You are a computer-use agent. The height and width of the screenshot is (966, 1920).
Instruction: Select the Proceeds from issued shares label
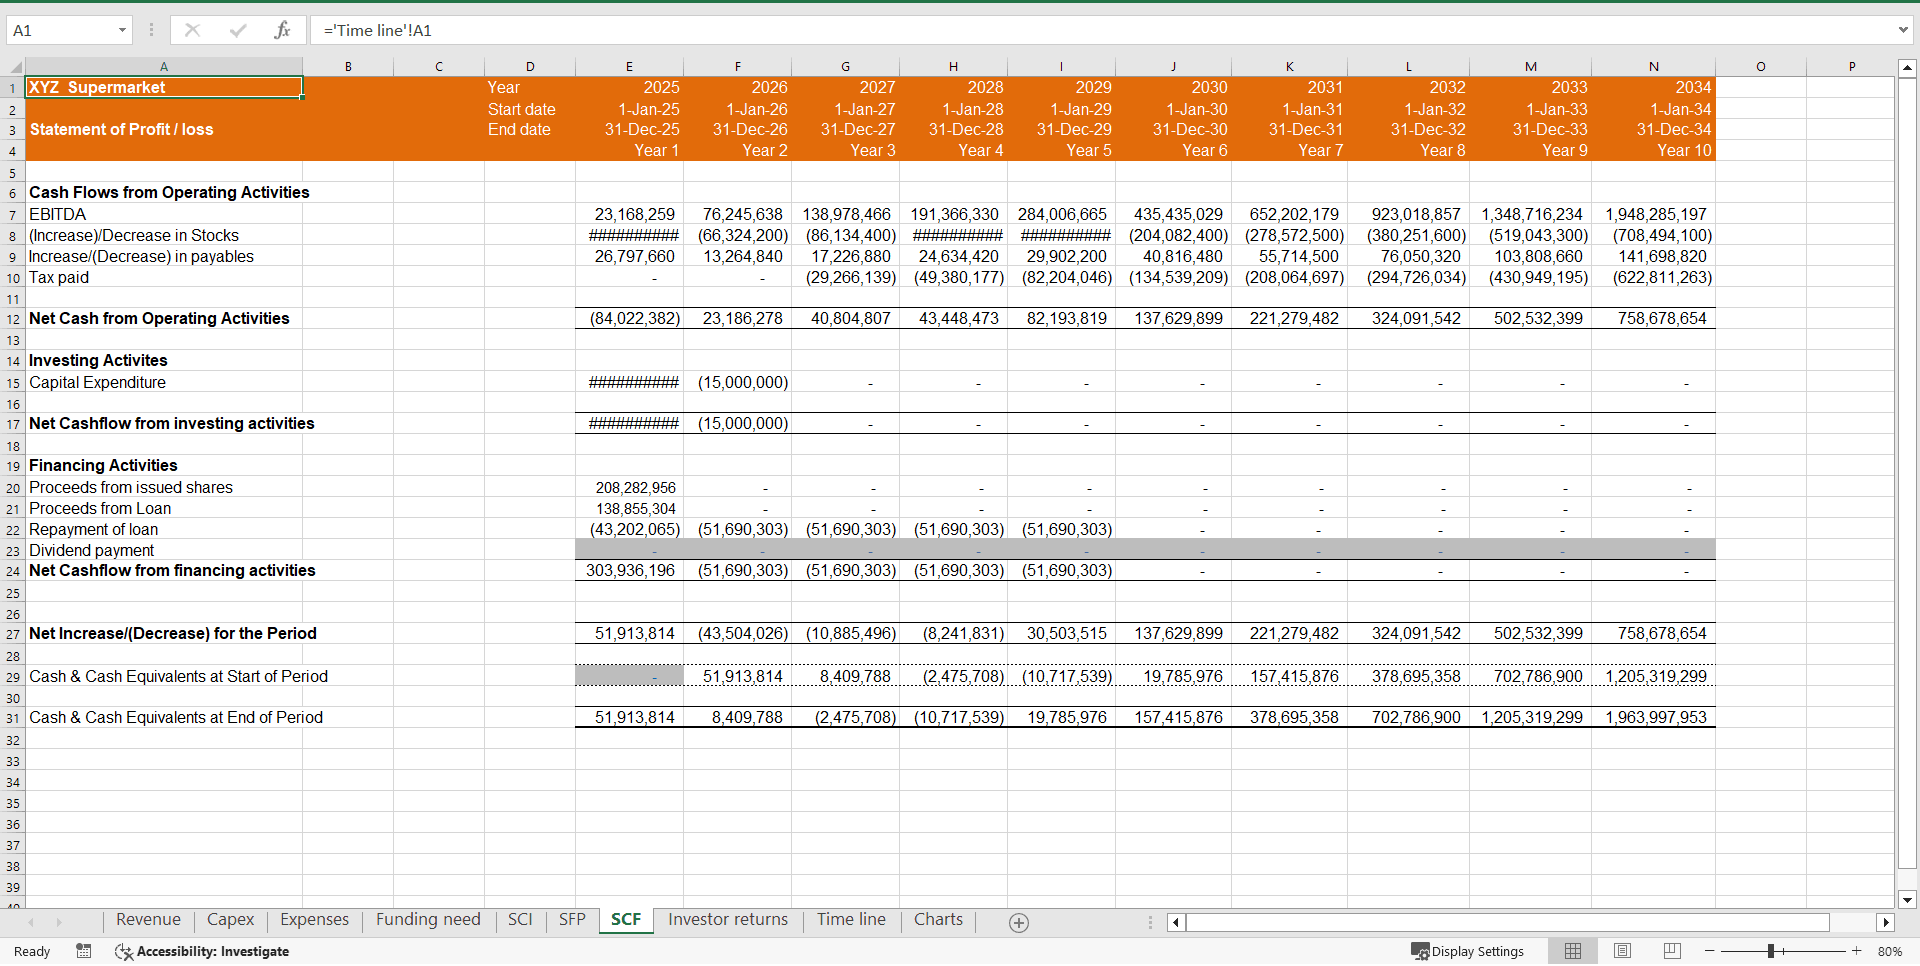click(x=131, y=487)
